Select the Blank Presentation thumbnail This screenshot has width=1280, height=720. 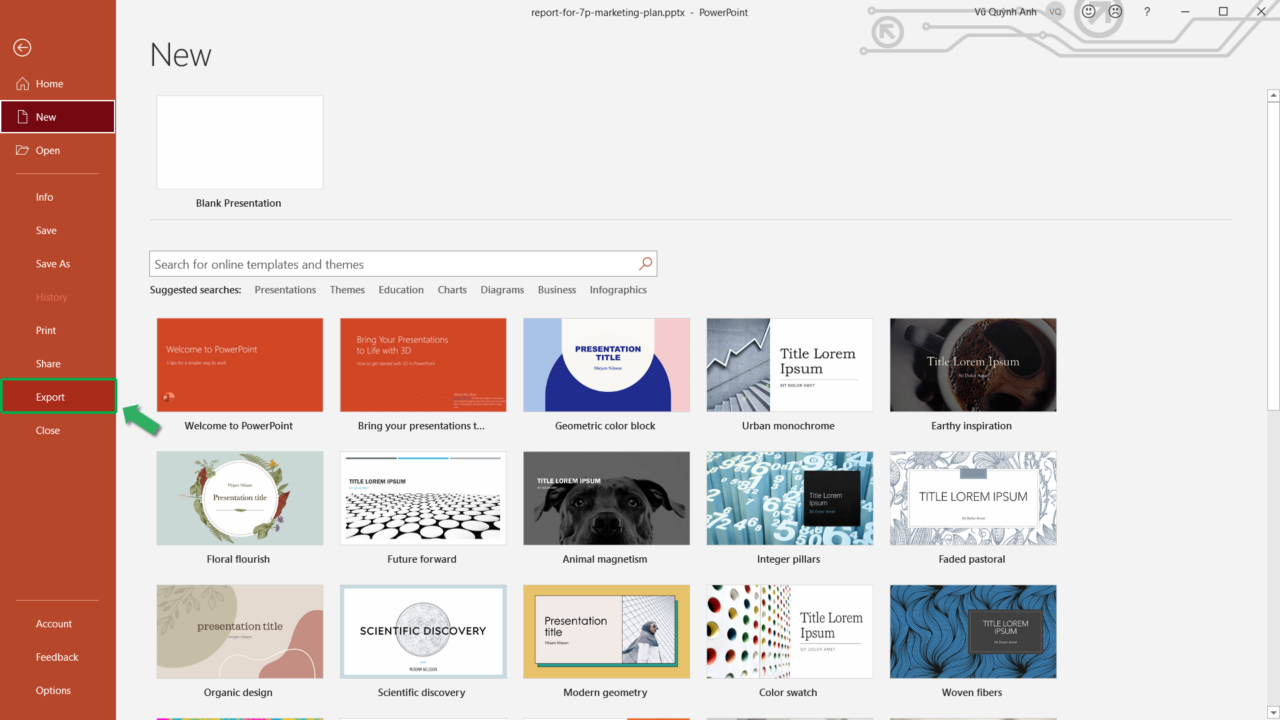tap(240, 142)
